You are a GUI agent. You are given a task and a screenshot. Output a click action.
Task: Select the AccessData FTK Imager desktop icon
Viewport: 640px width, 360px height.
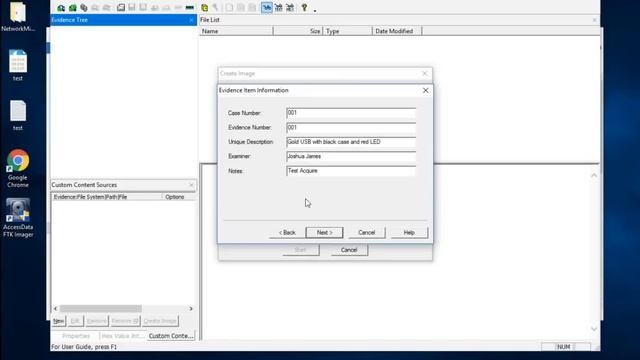pos(18,218)
